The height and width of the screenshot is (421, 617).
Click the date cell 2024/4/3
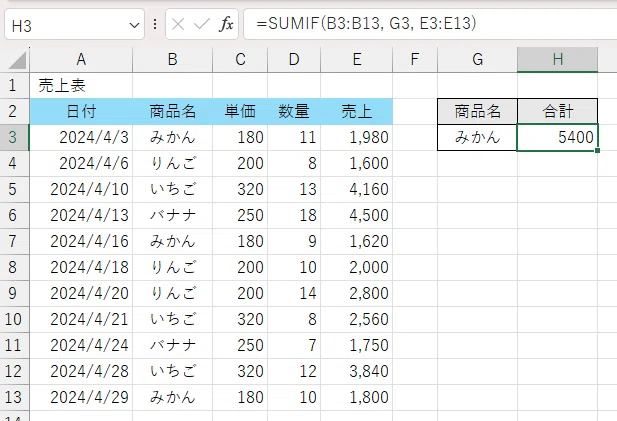point(81,137)
